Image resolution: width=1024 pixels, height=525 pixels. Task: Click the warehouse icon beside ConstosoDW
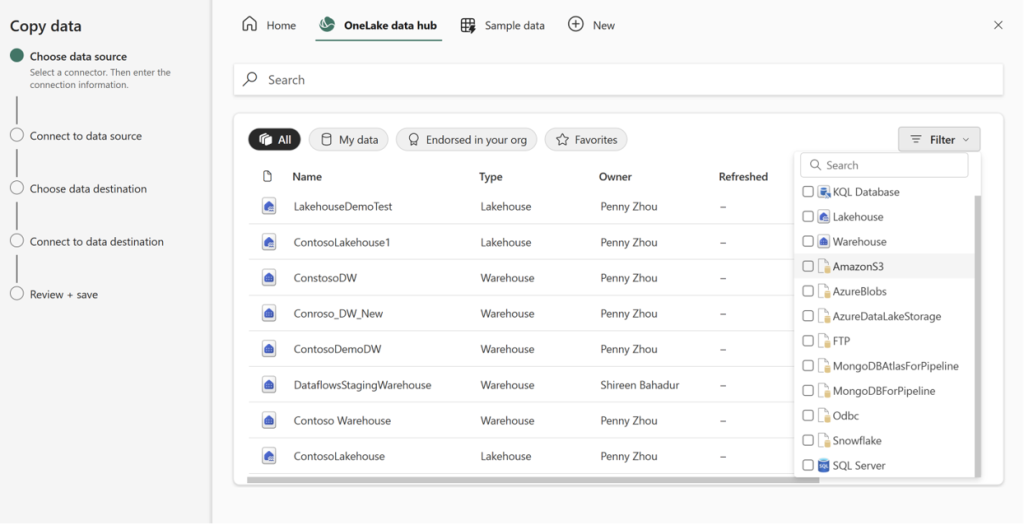point(268,278)
